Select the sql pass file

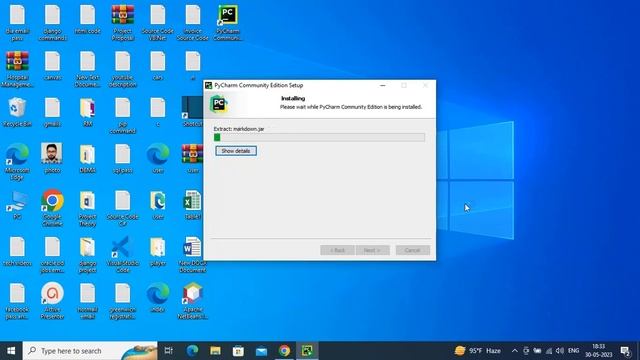(122, 158)
